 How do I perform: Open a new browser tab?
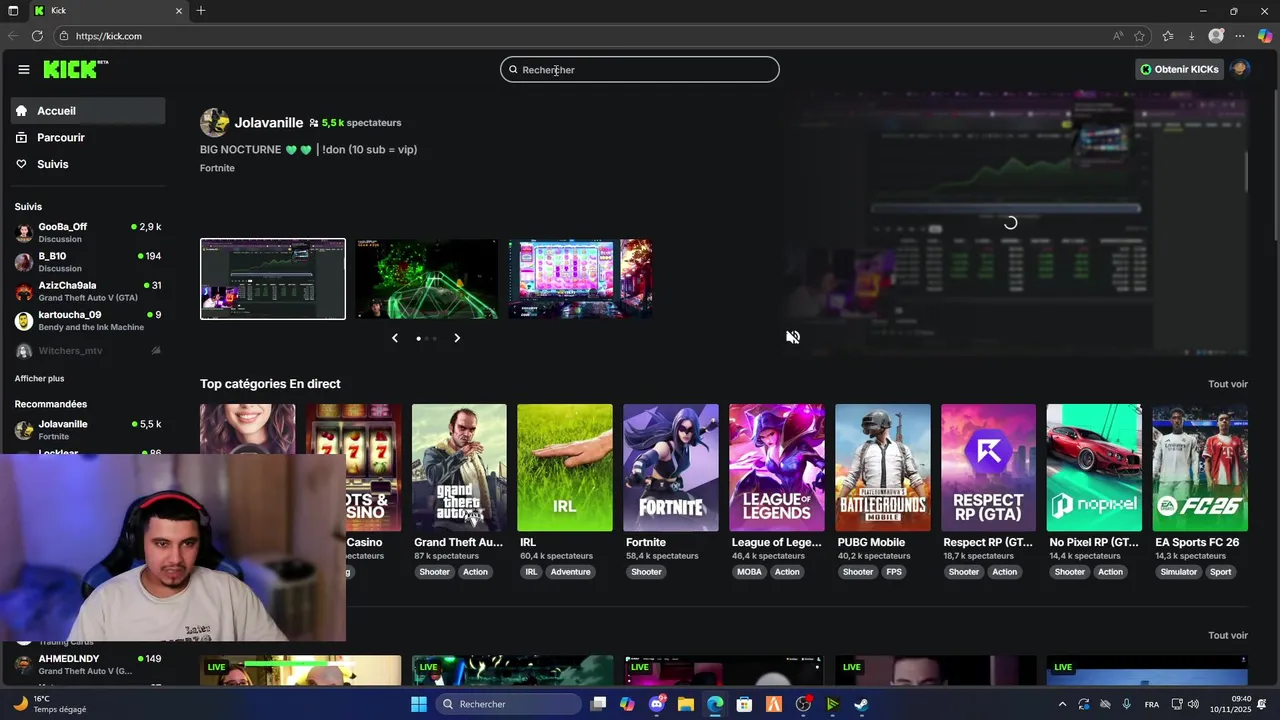(201, 11)
